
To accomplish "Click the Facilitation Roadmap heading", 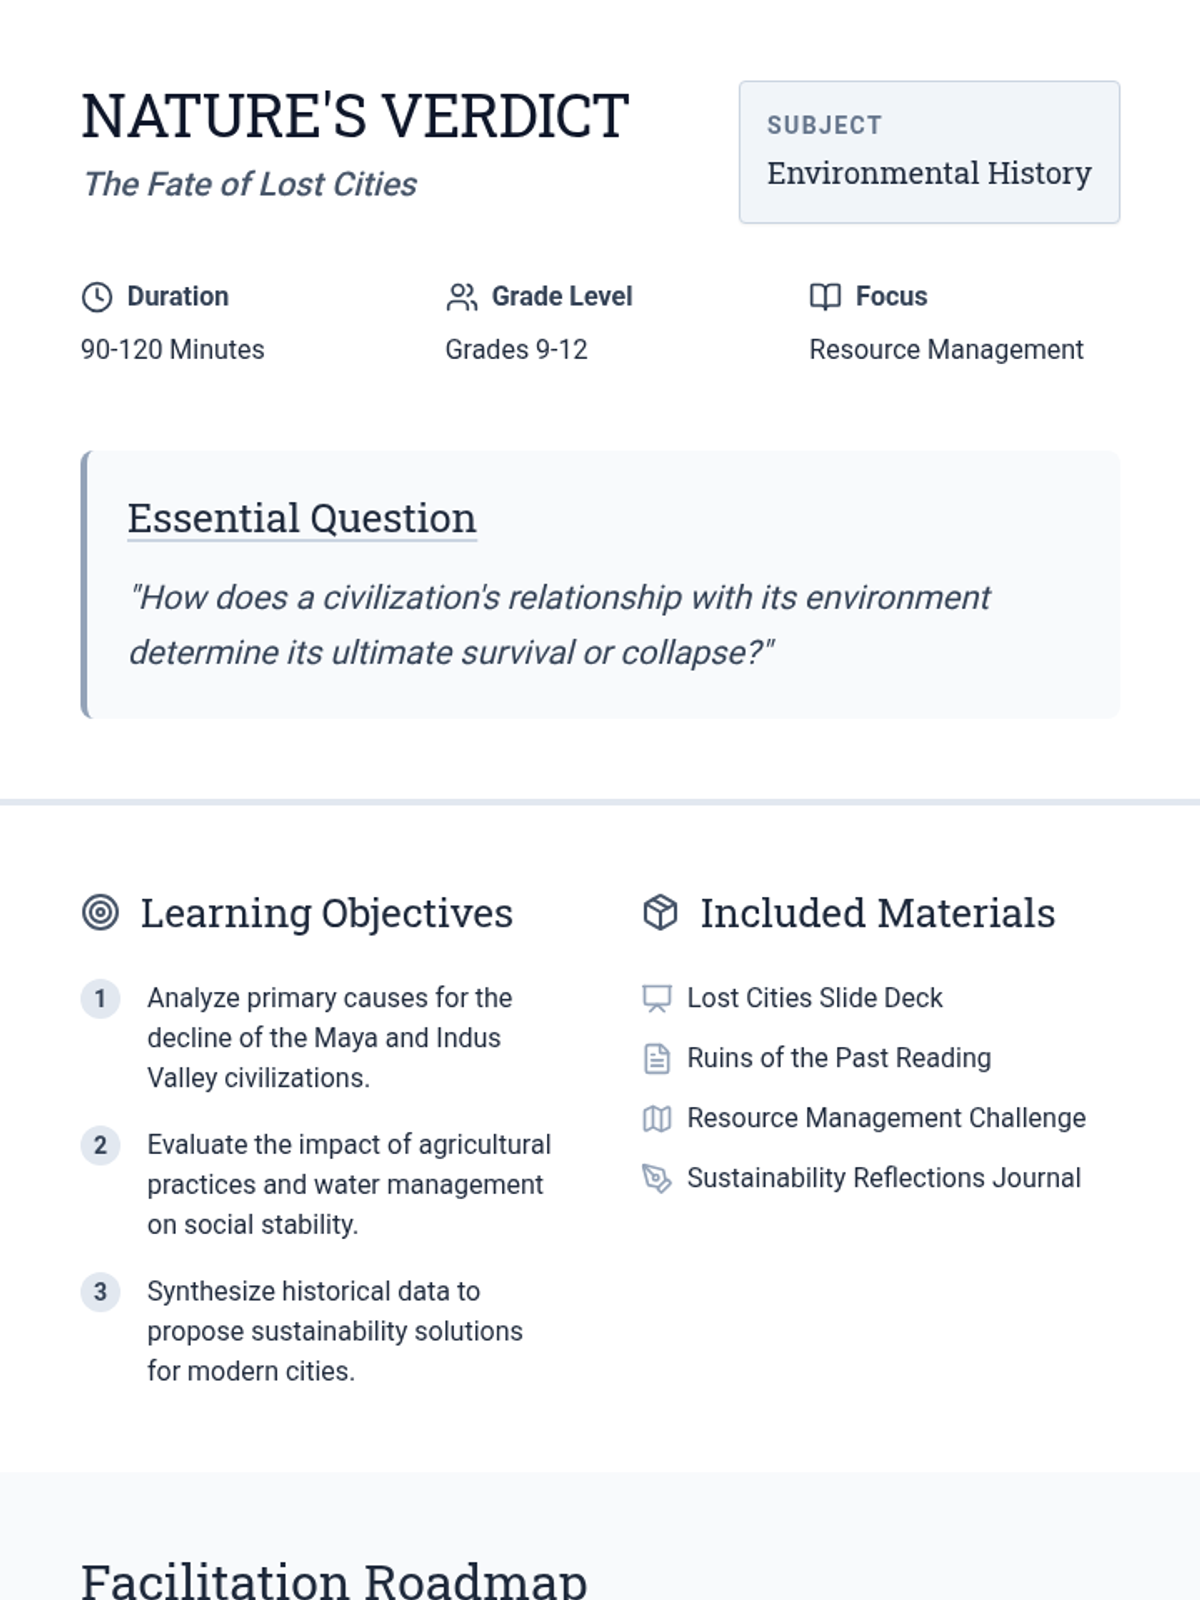I will pyautogui.click(x=334, y=1580).
